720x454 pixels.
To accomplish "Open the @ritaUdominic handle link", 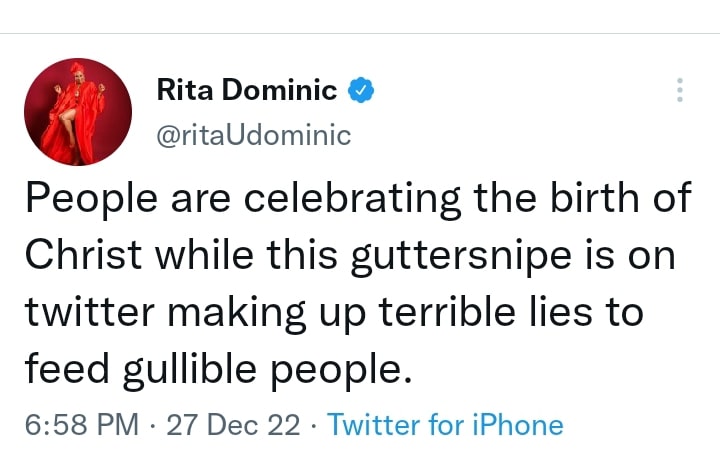I will [254, 135].
